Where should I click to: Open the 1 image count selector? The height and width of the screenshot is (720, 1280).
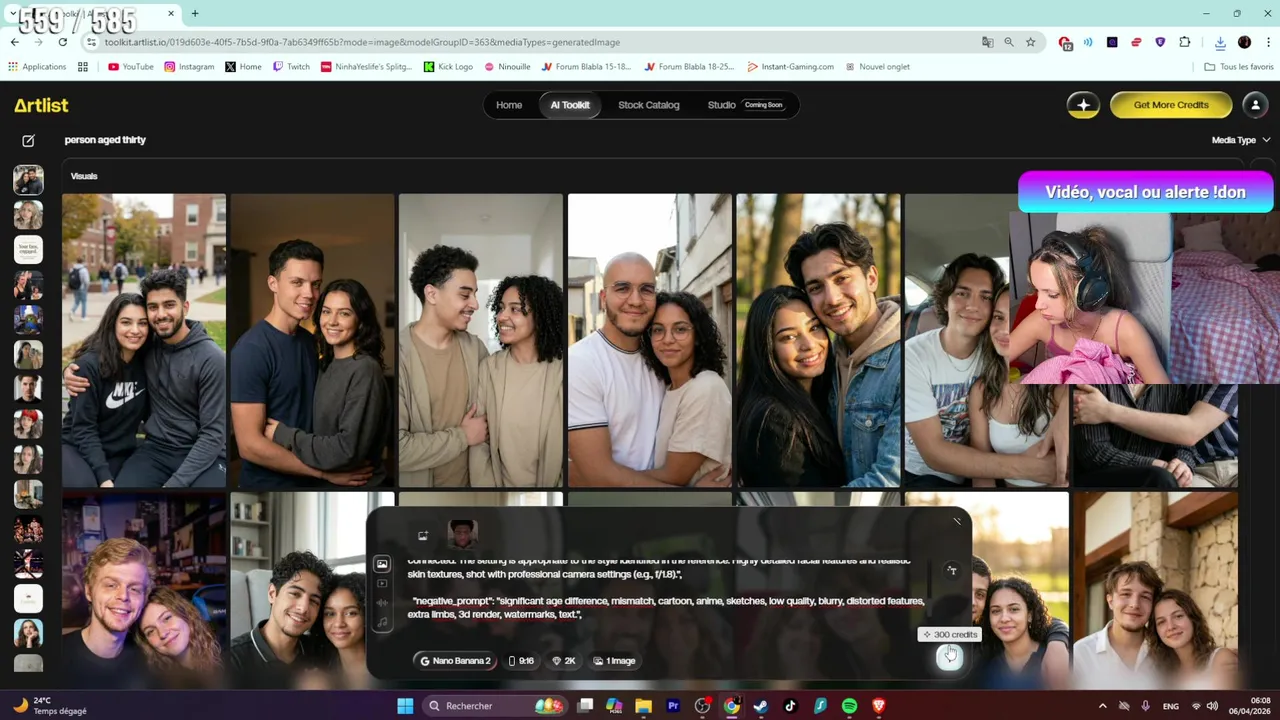pyautogui.click(x=615, y=661)
